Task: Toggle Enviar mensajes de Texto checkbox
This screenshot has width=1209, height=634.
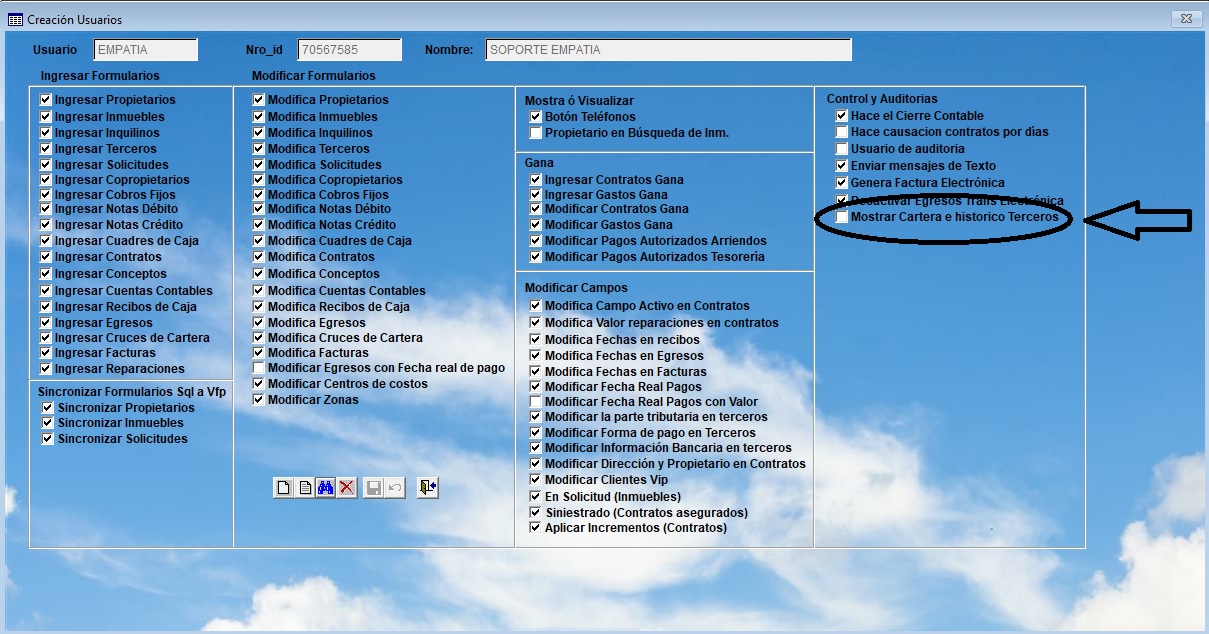Action: [842, 166]
